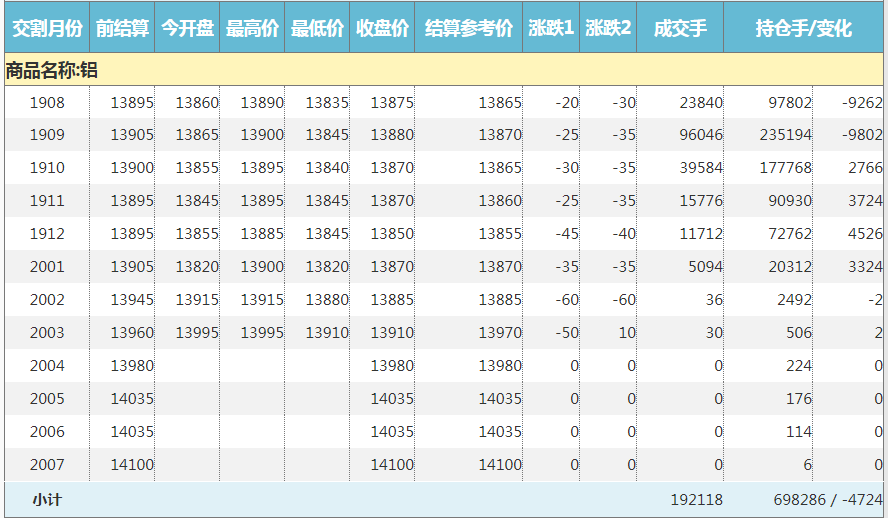Click the 交割月份 column header

click(x=46, y=28)
